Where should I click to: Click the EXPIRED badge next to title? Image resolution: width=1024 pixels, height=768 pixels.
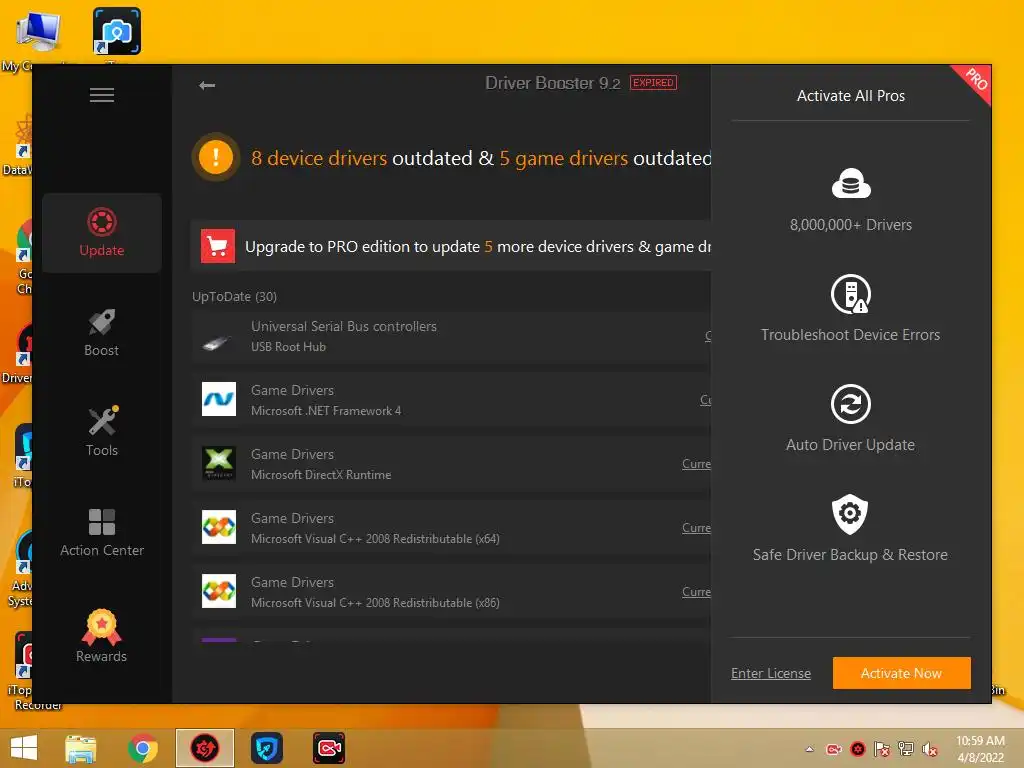[653, 83]
